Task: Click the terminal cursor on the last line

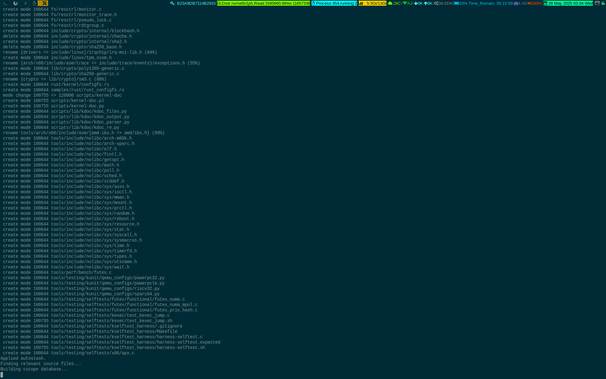Action: pyautogui.click(x=2, y=374)
